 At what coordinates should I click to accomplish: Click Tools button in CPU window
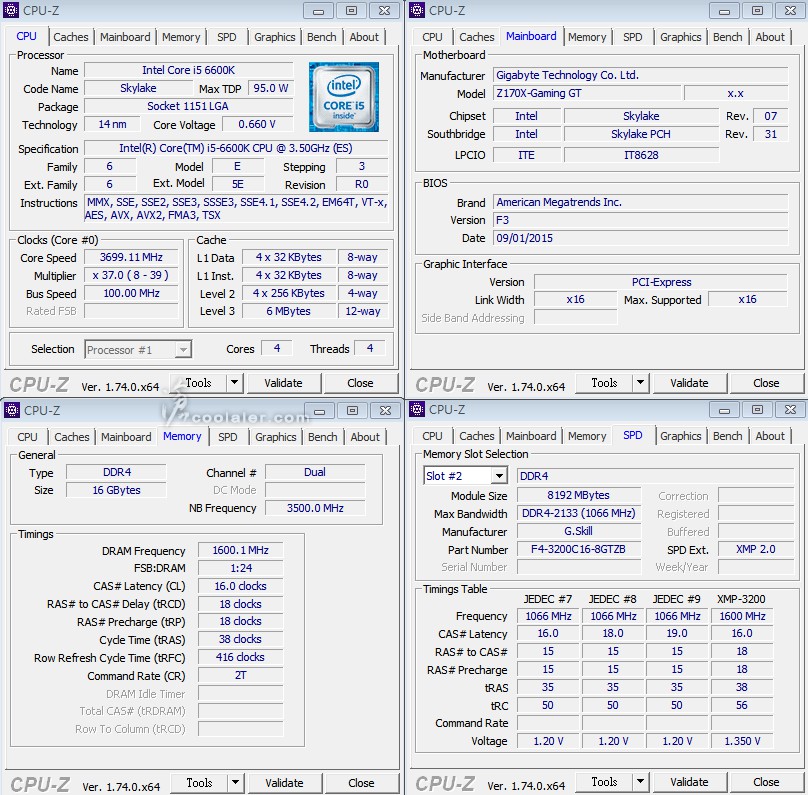click(198, 383)
